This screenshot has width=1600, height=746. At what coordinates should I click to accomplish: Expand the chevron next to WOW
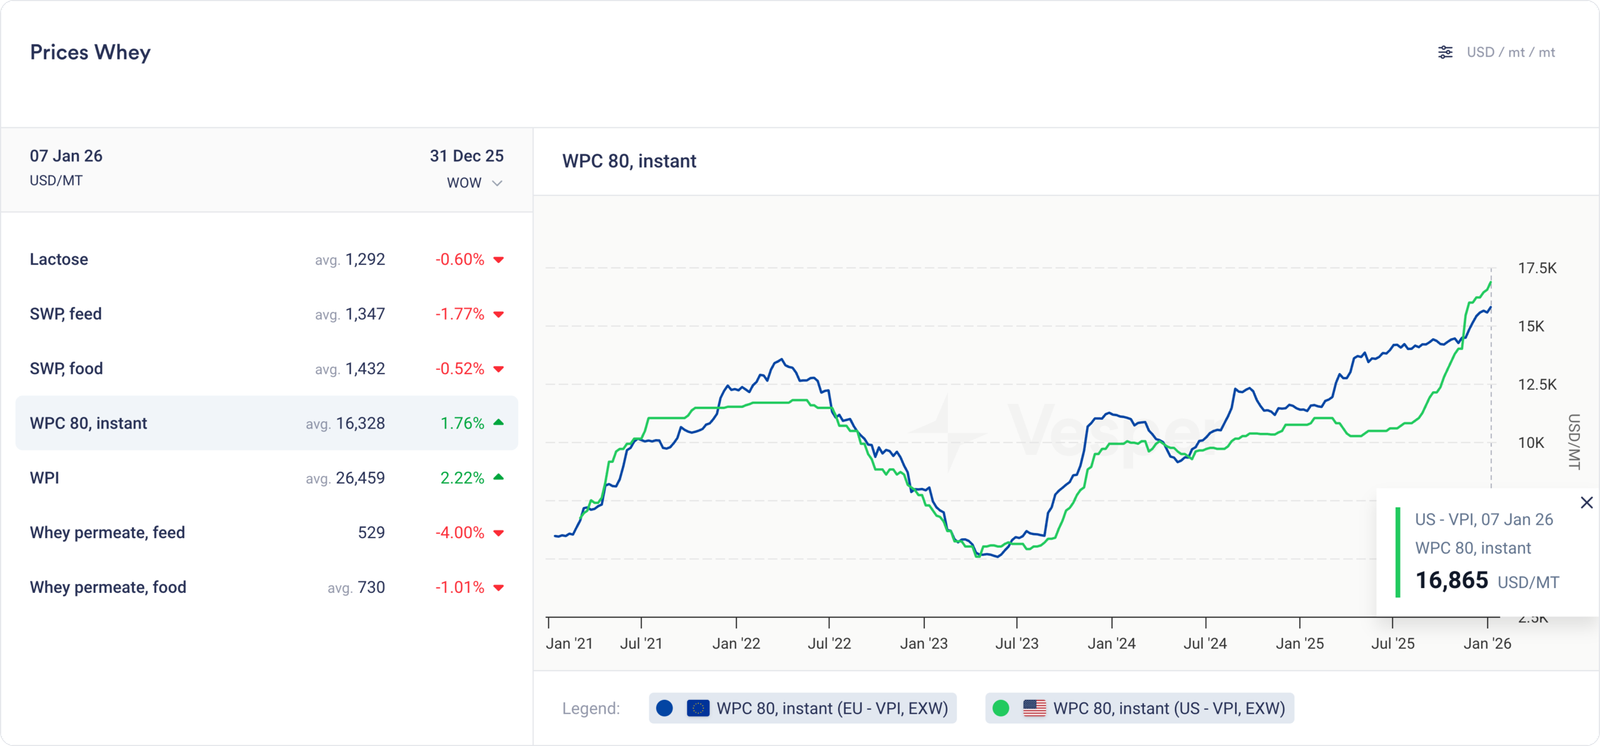[497, 183]
